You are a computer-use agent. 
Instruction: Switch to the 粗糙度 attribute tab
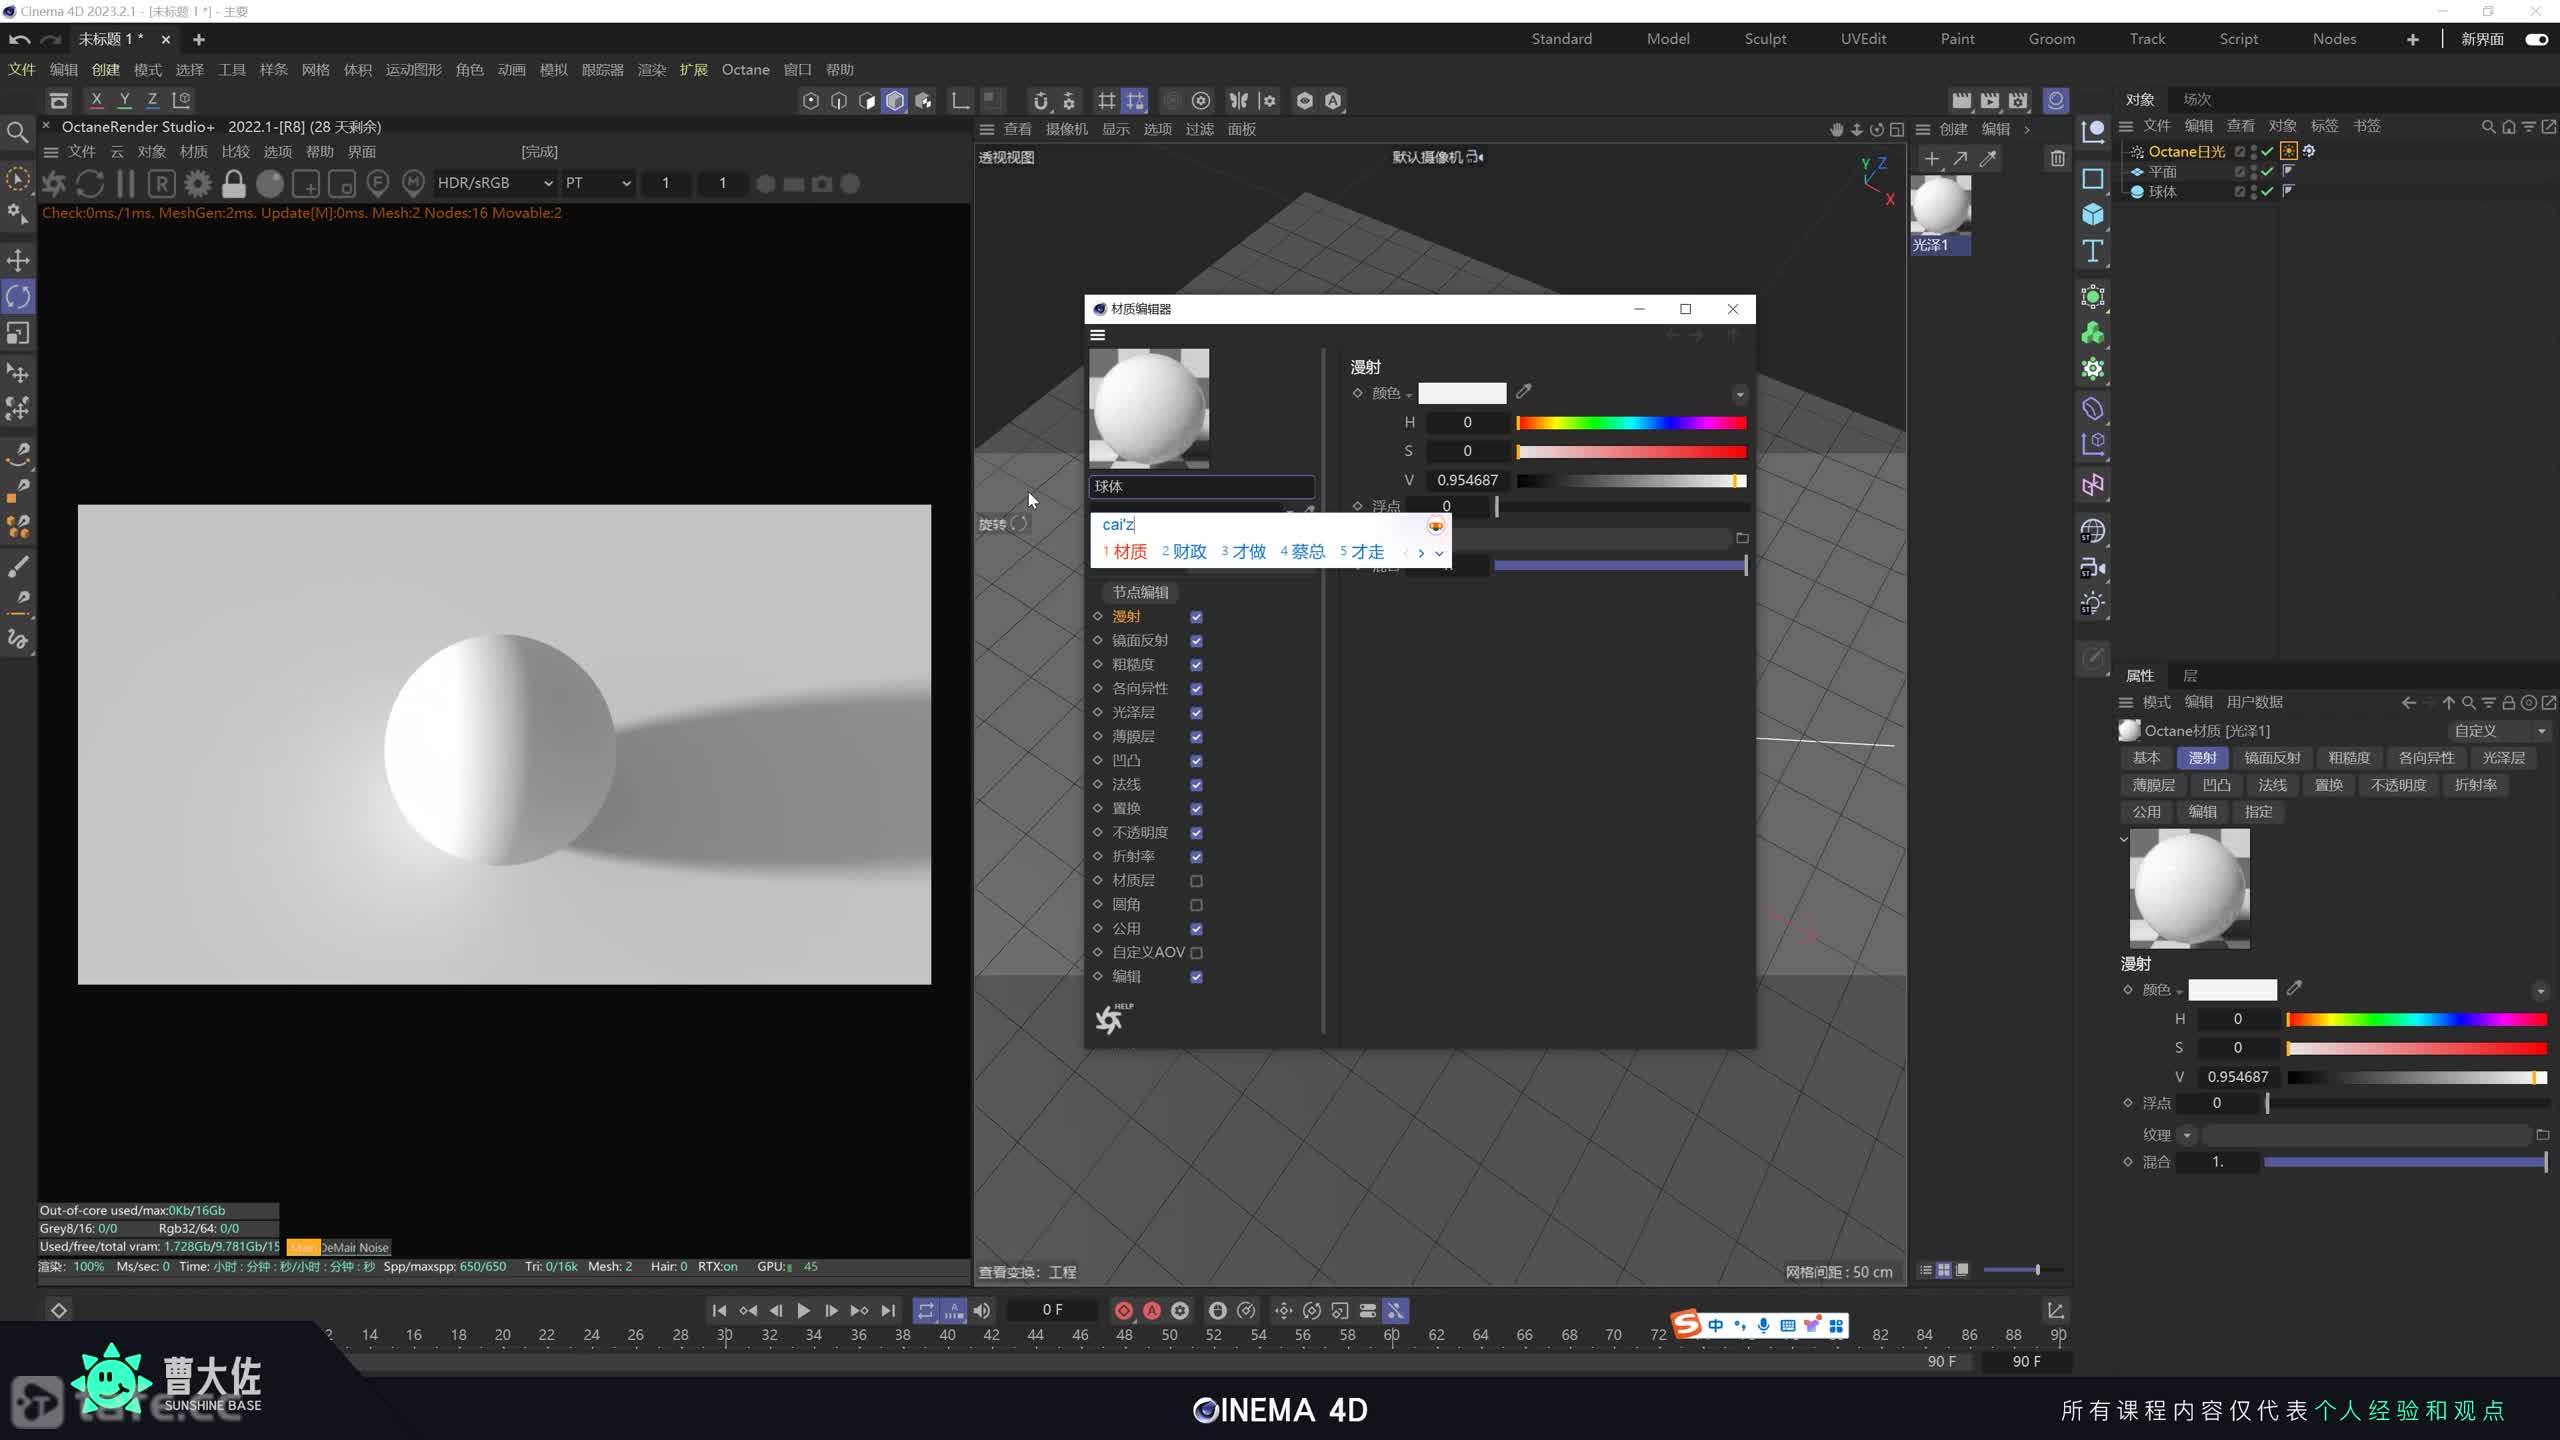pos(2349,758)
